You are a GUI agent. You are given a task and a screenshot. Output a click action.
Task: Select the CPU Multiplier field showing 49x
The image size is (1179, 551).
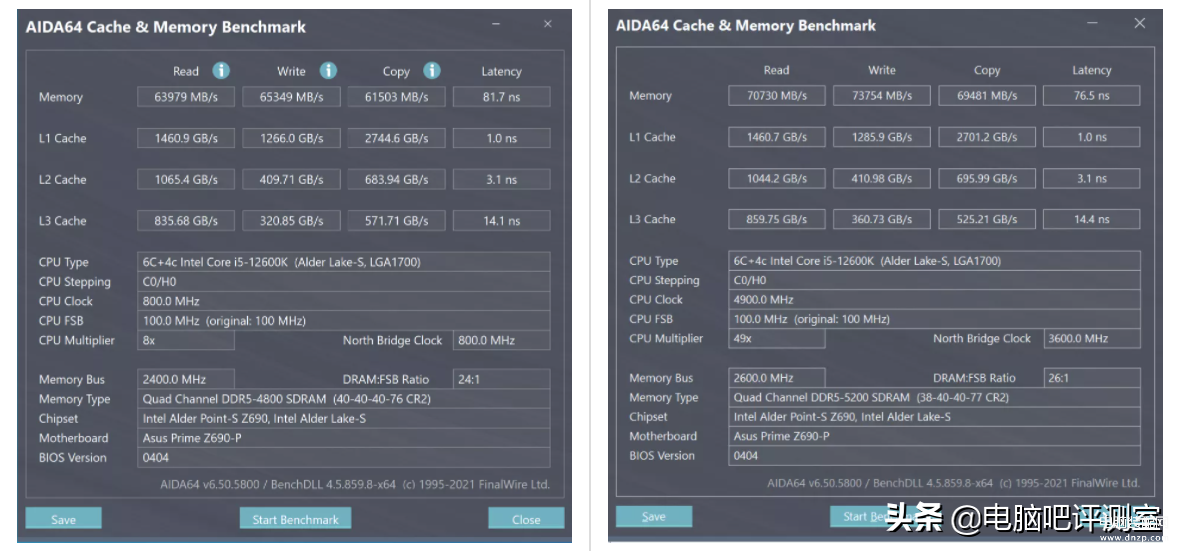[777, 338]
